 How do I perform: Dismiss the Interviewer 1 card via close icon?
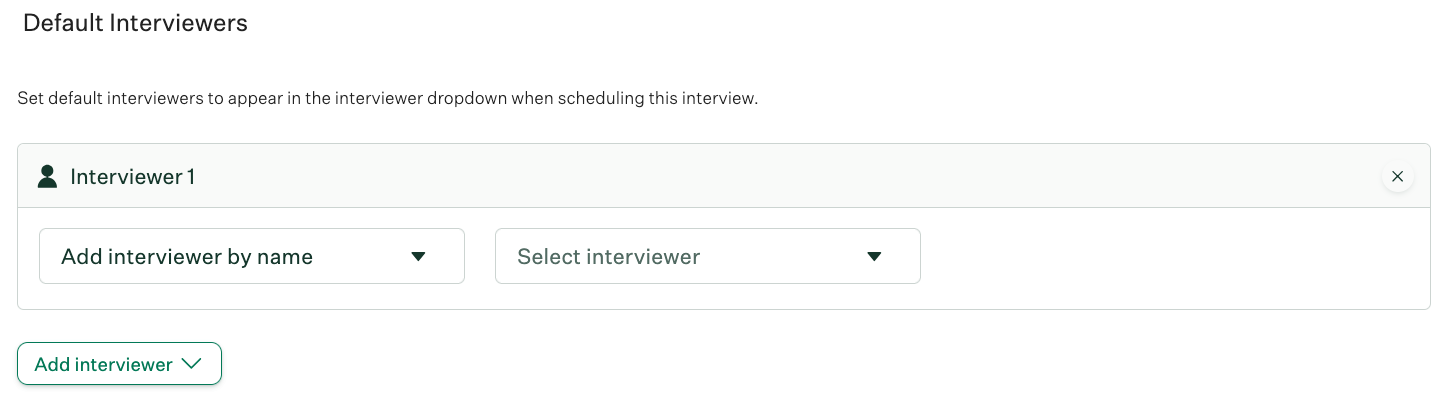[x=1397, y=177]
